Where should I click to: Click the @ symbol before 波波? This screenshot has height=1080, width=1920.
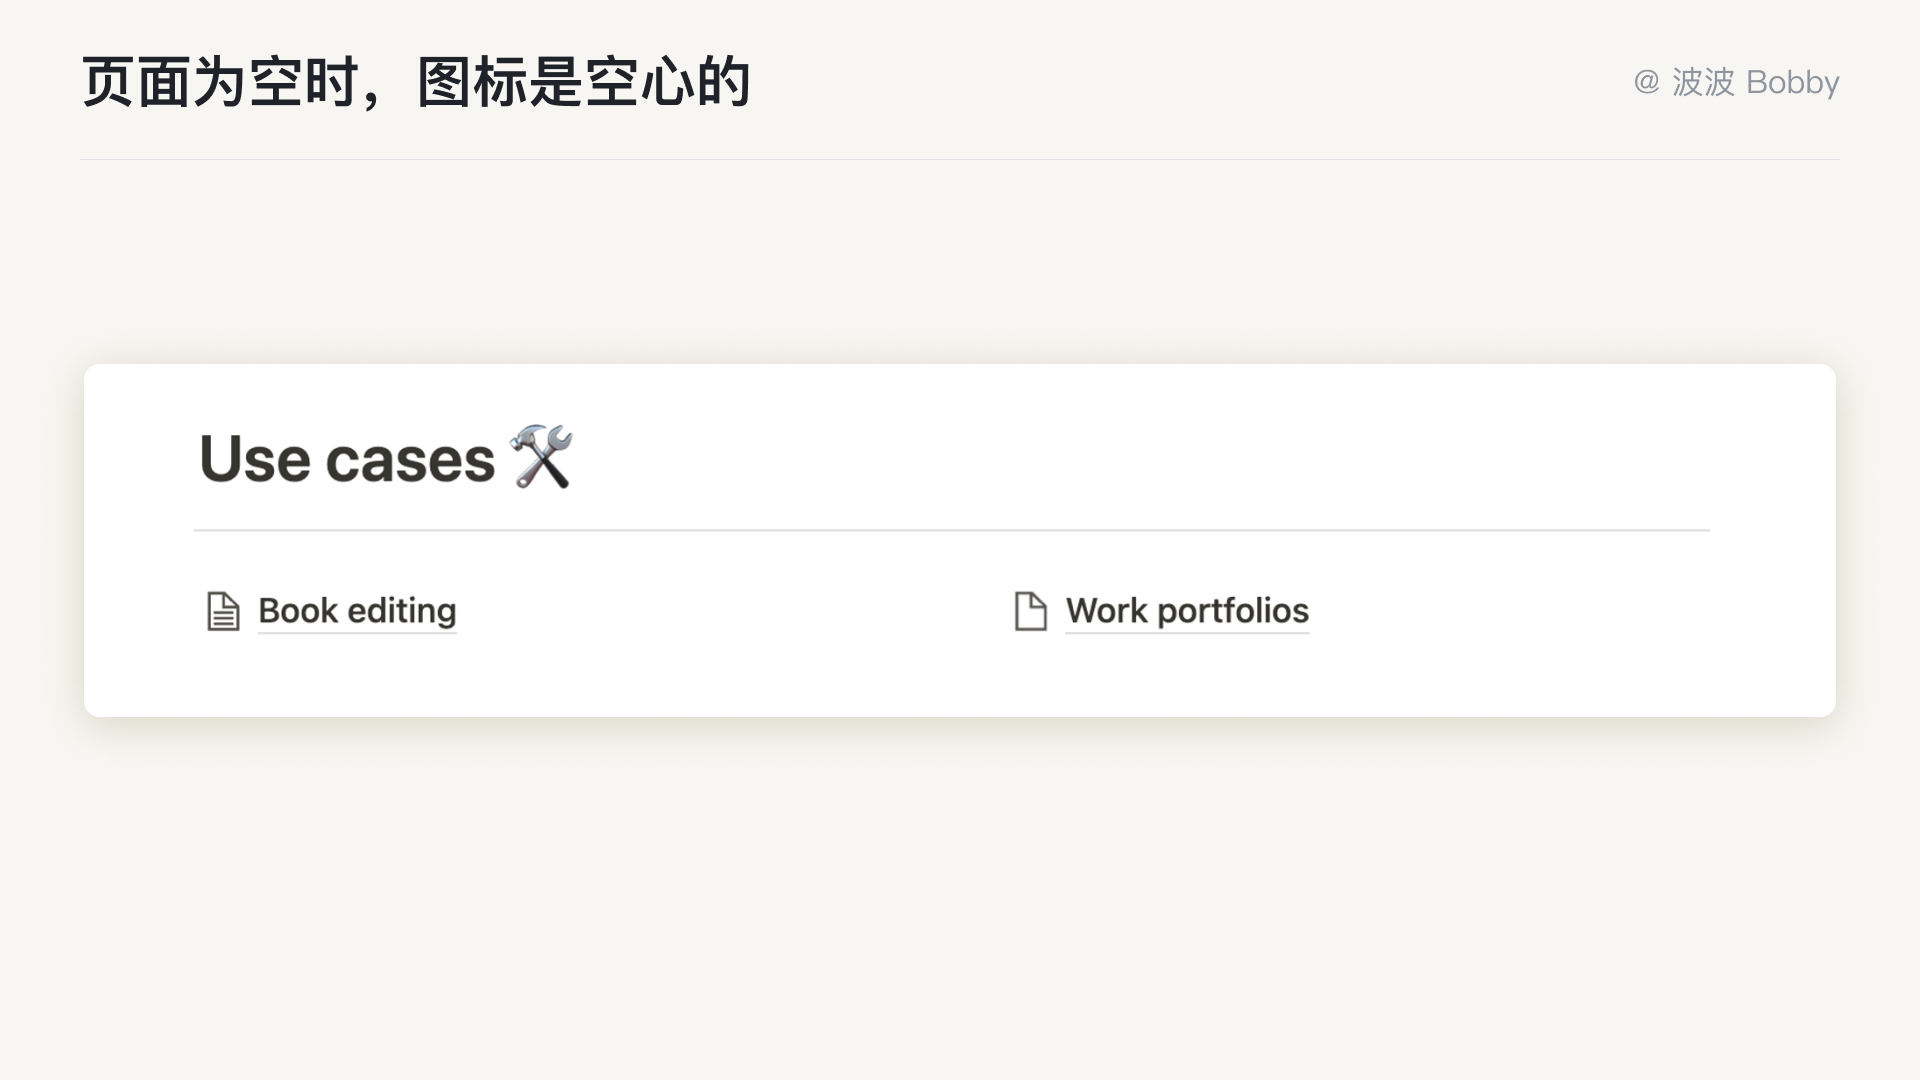pos(1646,82)
